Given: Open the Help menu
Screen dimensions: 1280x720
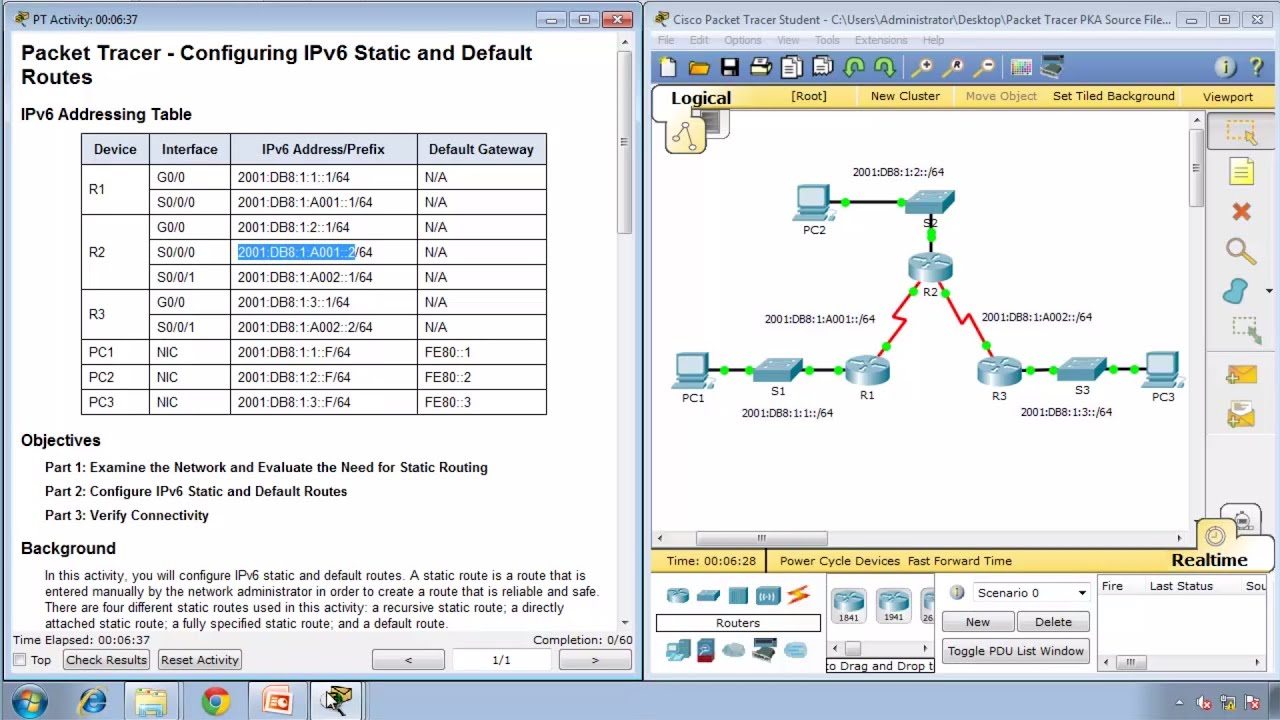Looking at the screenshot, I should (933, 40).
